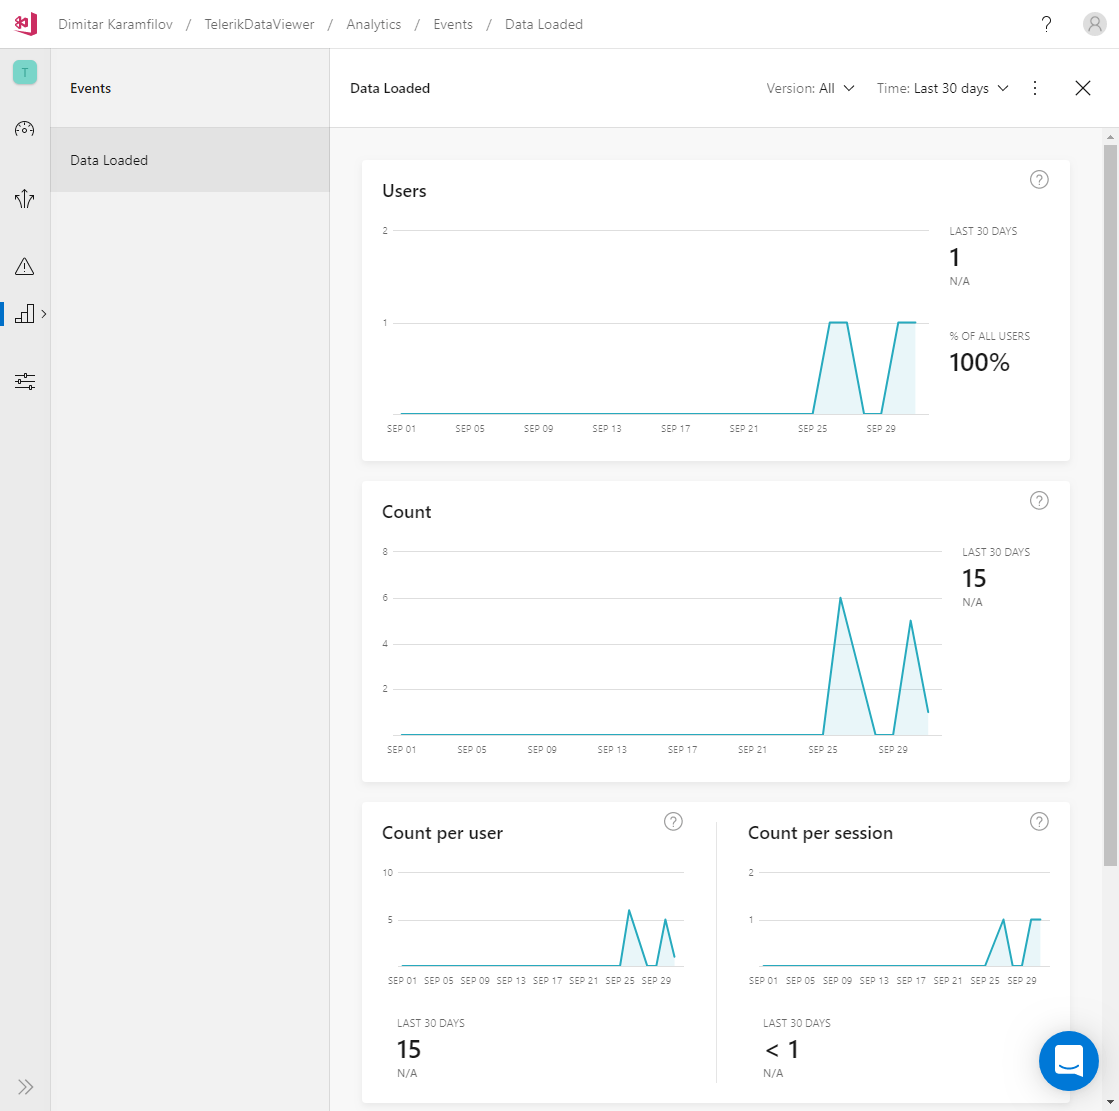Open the Overview gauge icon in sidebar
The height and width of the screenshot is (1111, 1119).
(25, 128)
